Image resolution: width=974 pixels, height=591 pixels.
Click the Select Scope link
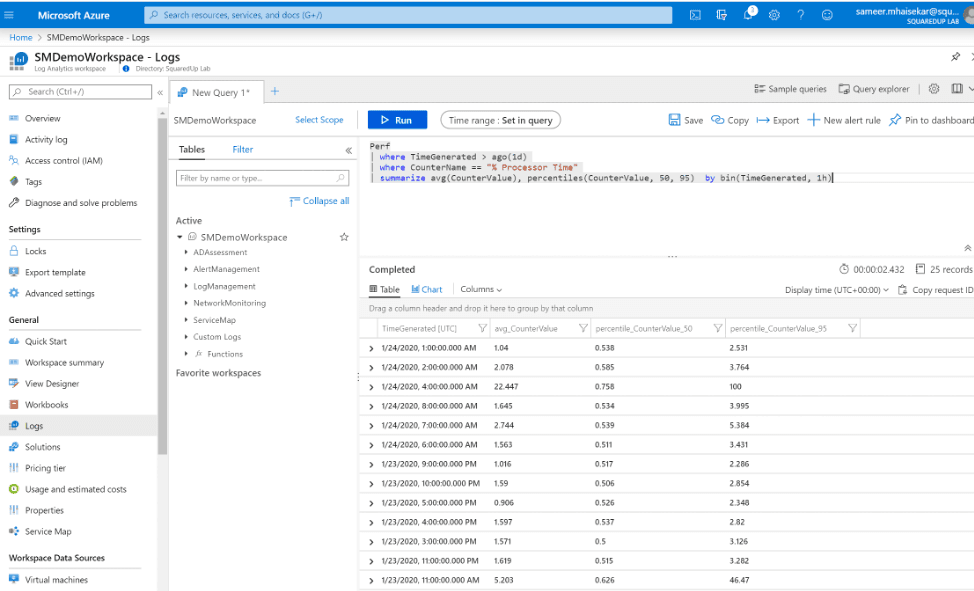(x=319, y=119)
